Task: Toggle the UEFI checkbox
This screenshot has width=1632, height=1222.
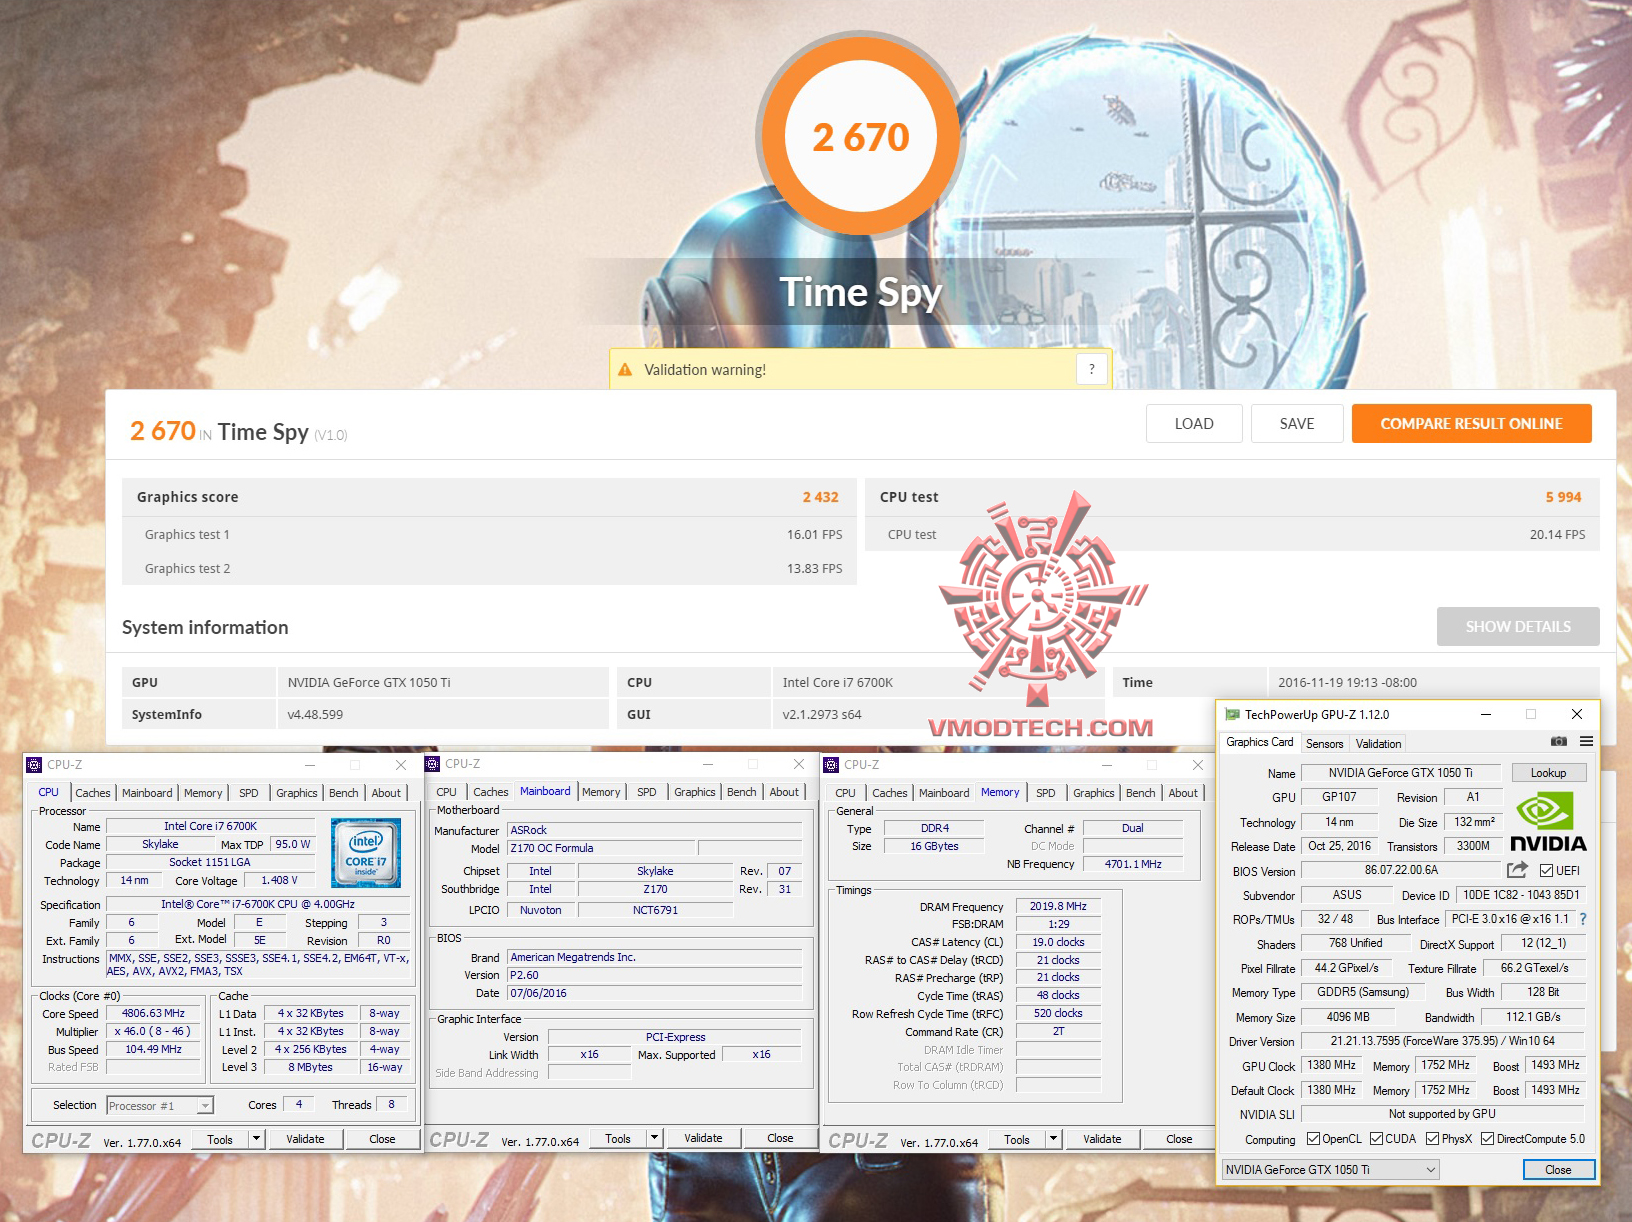Action: [x=1547, y=870]
